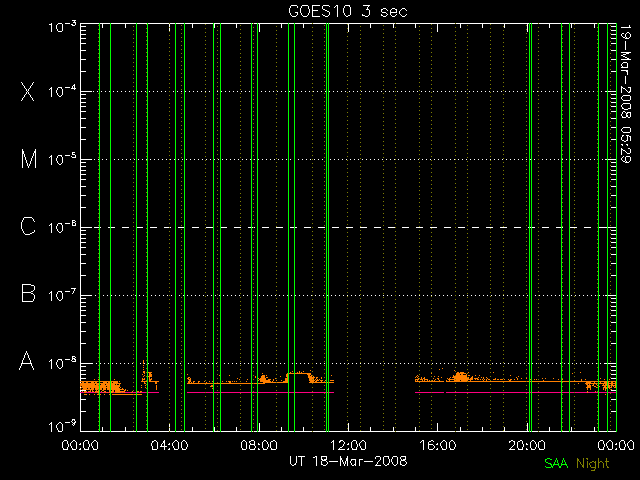This screenshot has height=480, width=640.
Task: Click the X flare class label
Action: click(x=28, y=91)
